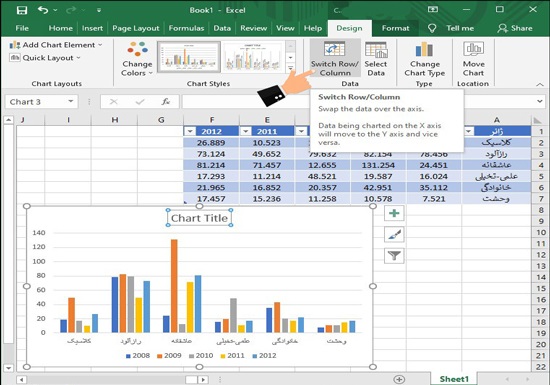Click the 2008 legend entry
The image size is (550, 385).
pyautogui.click(x=138, y=356)
